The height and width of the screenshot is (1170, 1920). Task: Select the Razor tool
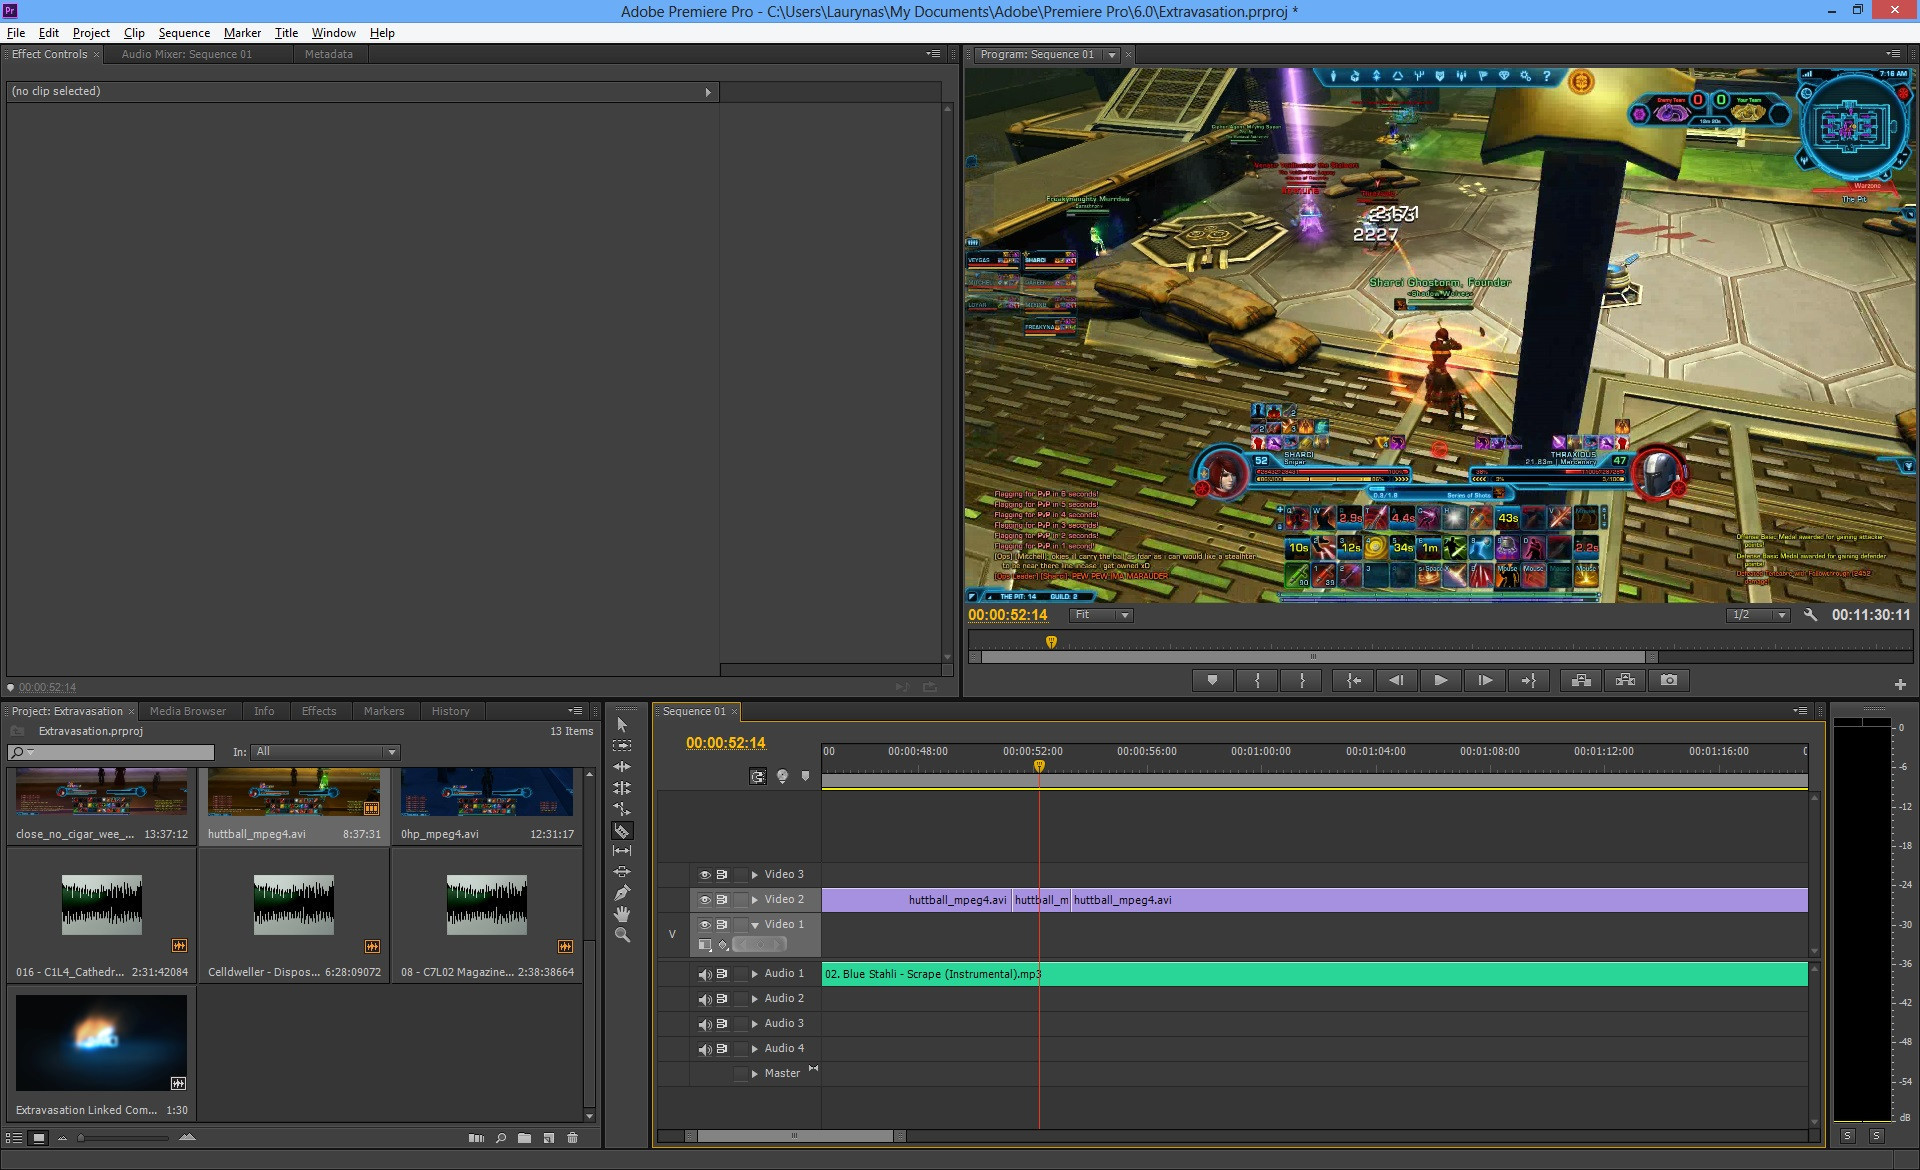[x=622, y=831]
